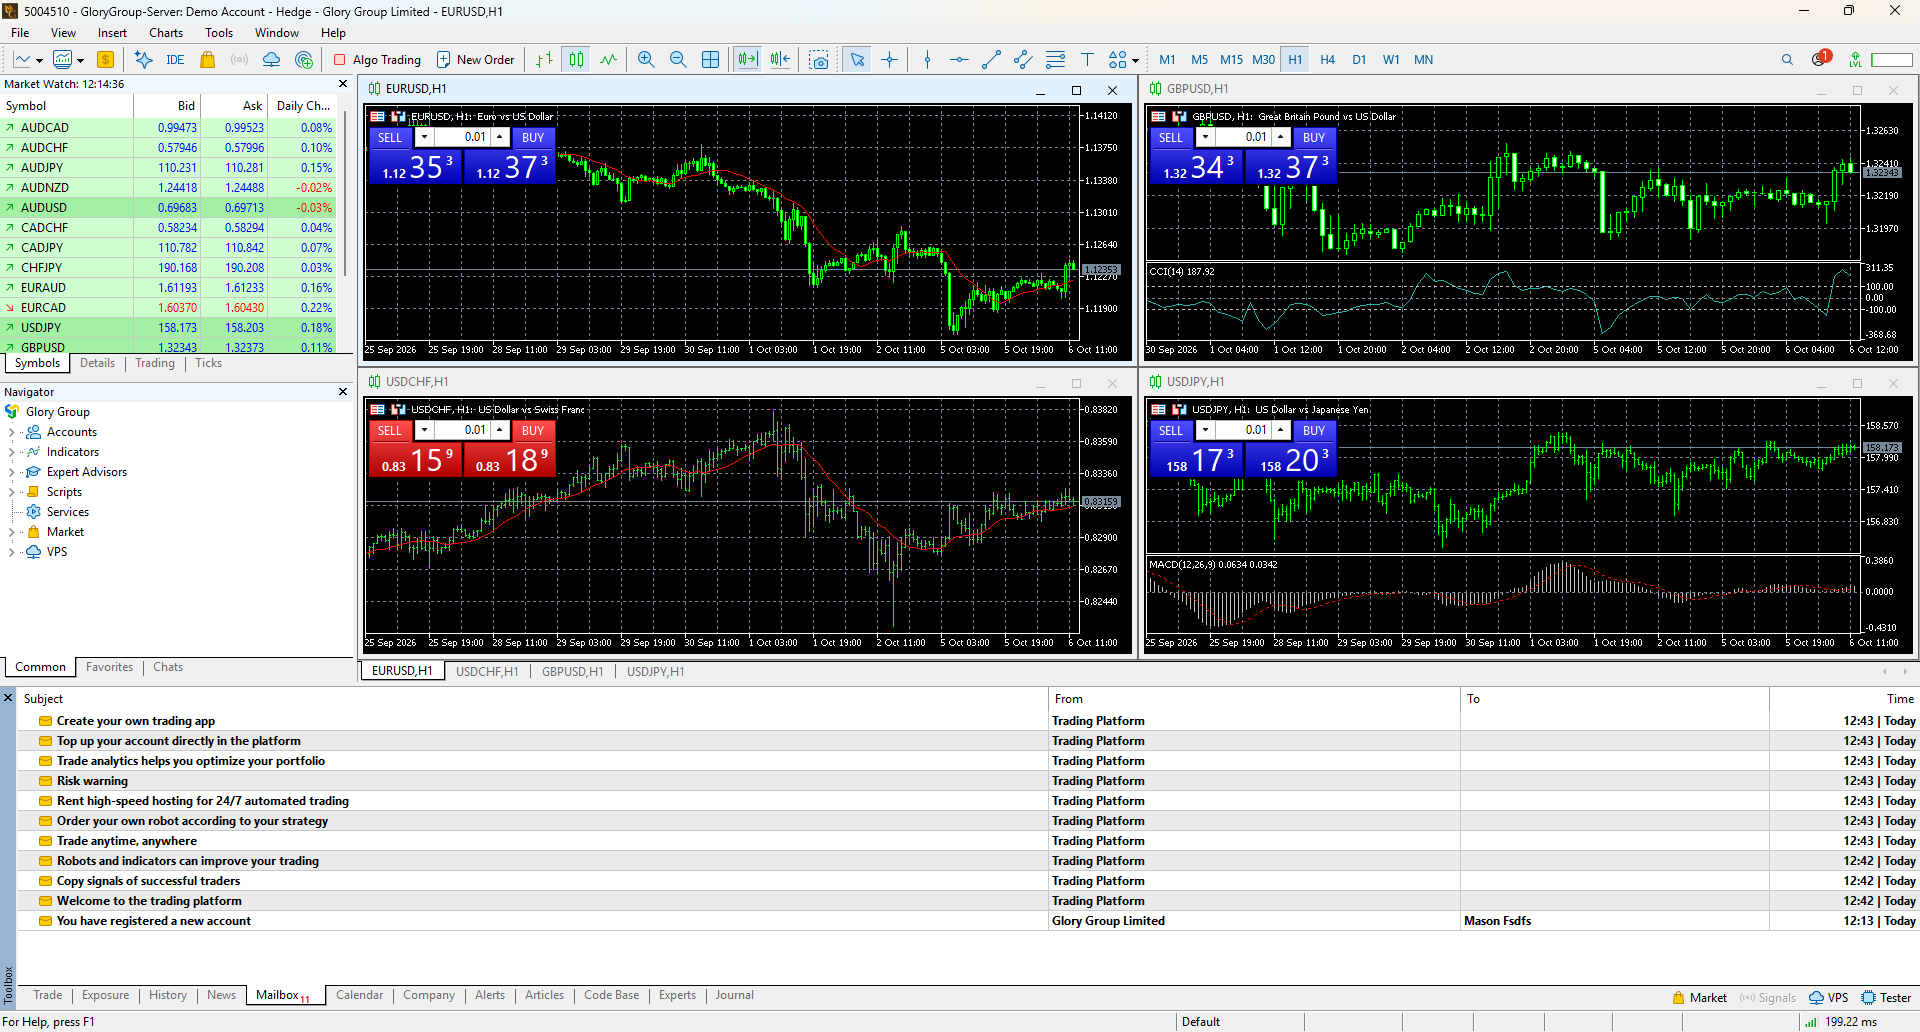Click the volume field on USDJPY panel
This screenshot has height=1032, width=1920.
1243,430
